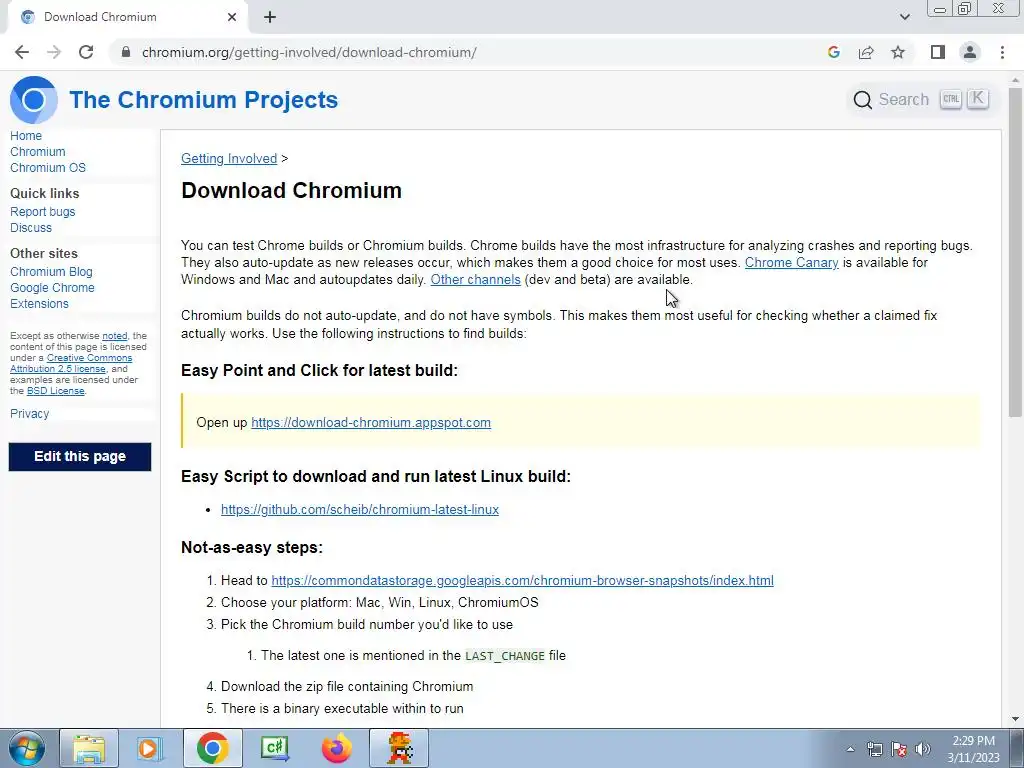Screen dimensions: 1024x768
Task: Open the browser side panel icon
Action: 938,52
